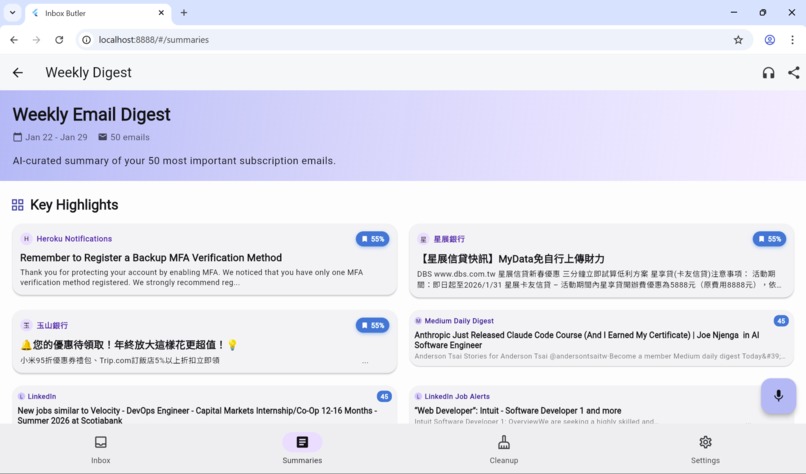Click the 45 badge on the LinkedIn card
The height and width of the screenshot is (474, 806).
pyautogui.click(x=384, y=396)
